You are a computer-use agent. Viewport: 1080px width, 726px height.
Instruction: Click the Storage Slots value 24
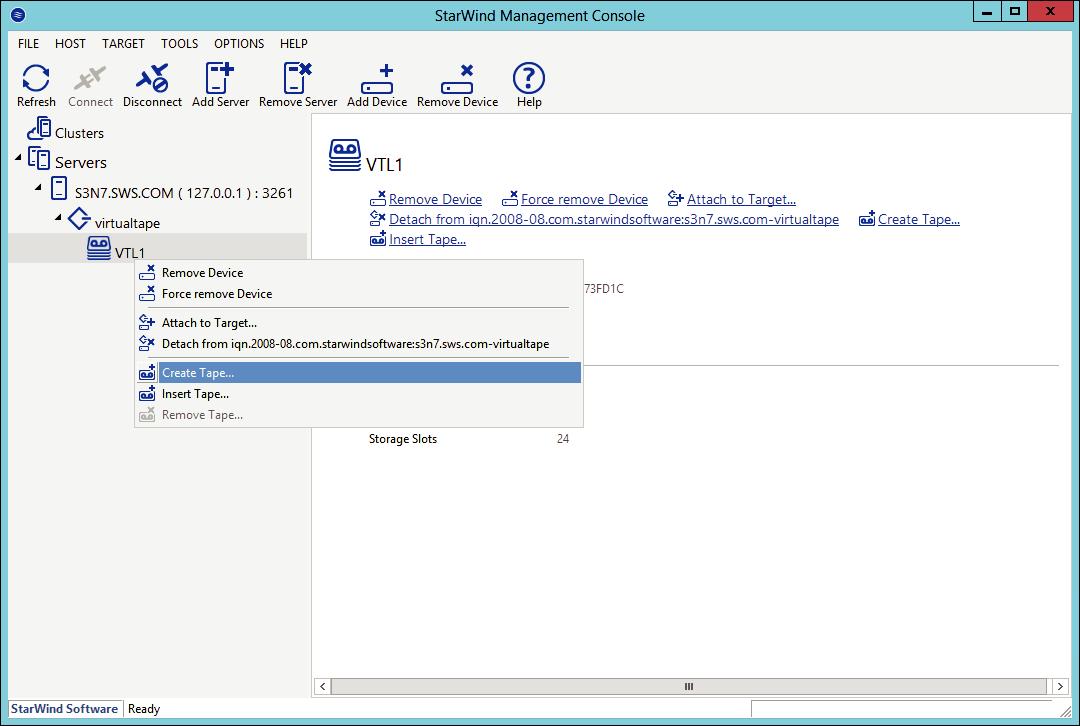(563, 439)
